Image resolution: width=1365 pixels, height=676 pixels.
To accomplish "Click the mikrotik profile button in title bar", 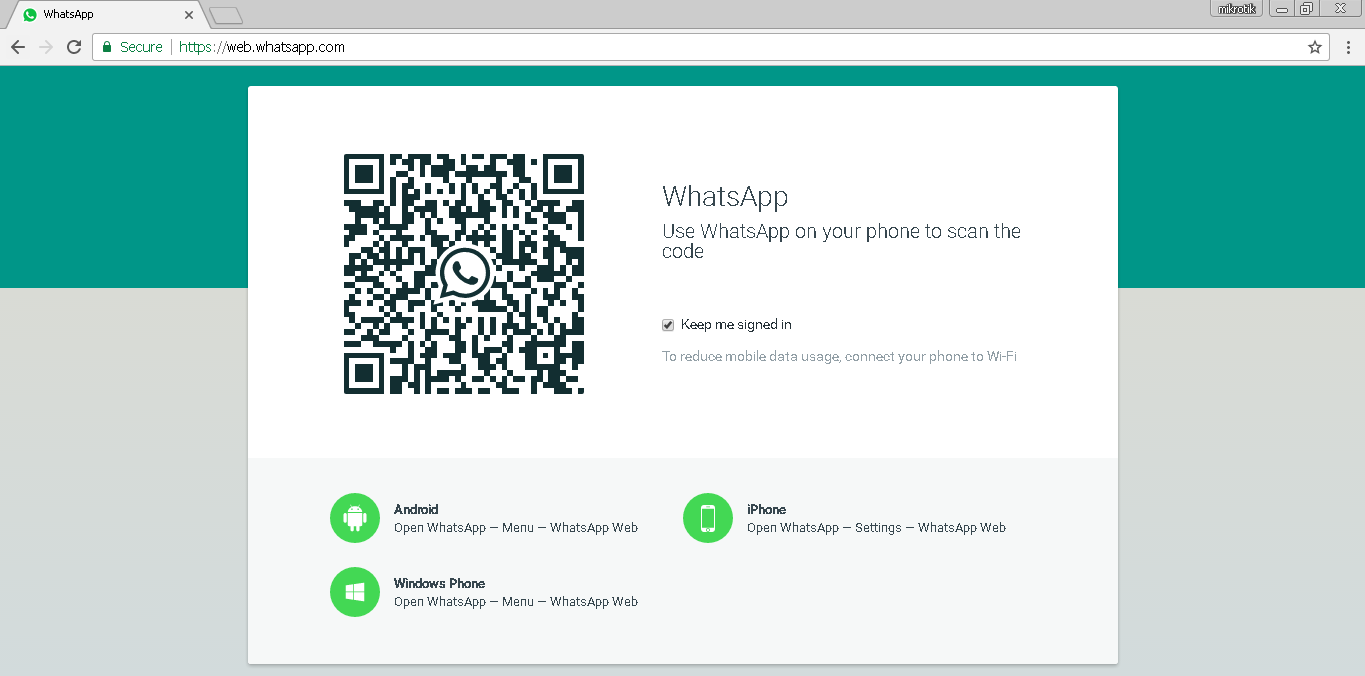I will 1236,9.
